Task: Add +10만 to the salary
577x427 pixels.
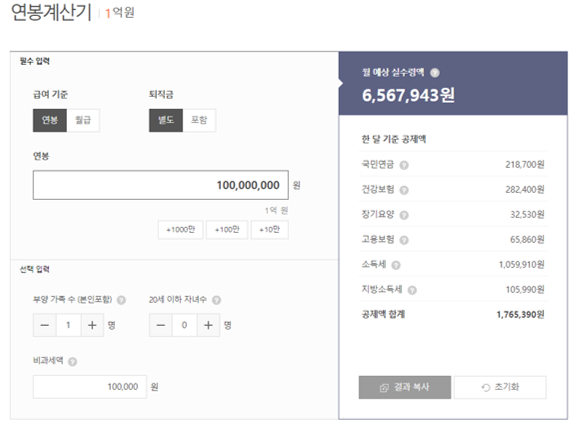Action: tap(270, 230)
